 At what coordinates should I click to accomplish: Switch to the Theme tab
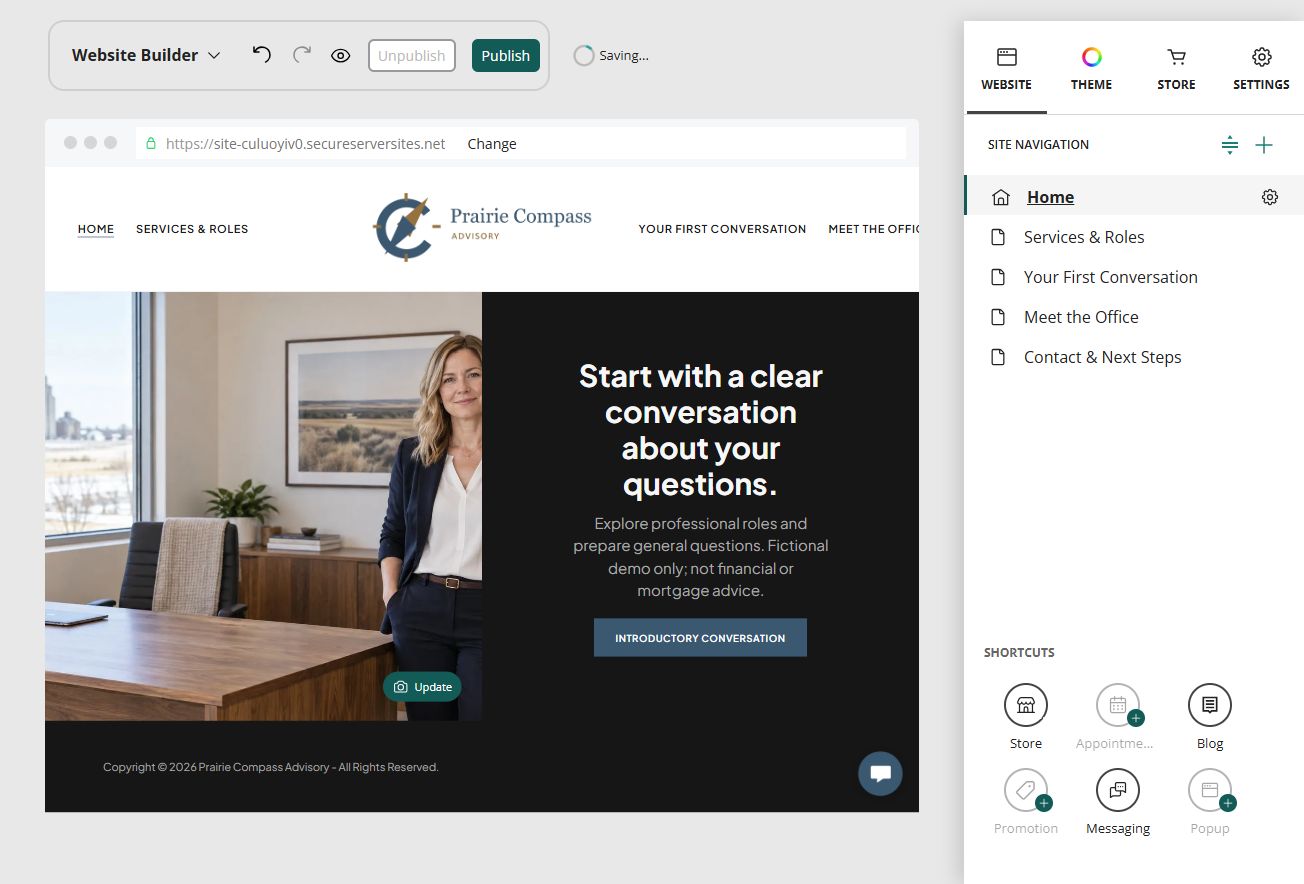(1091, 69)
